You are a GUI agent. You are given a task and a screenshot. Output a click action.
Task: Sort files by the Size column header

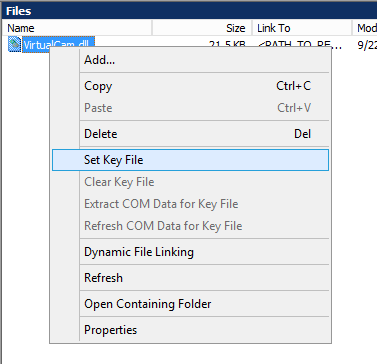click(x=202, y=28)
